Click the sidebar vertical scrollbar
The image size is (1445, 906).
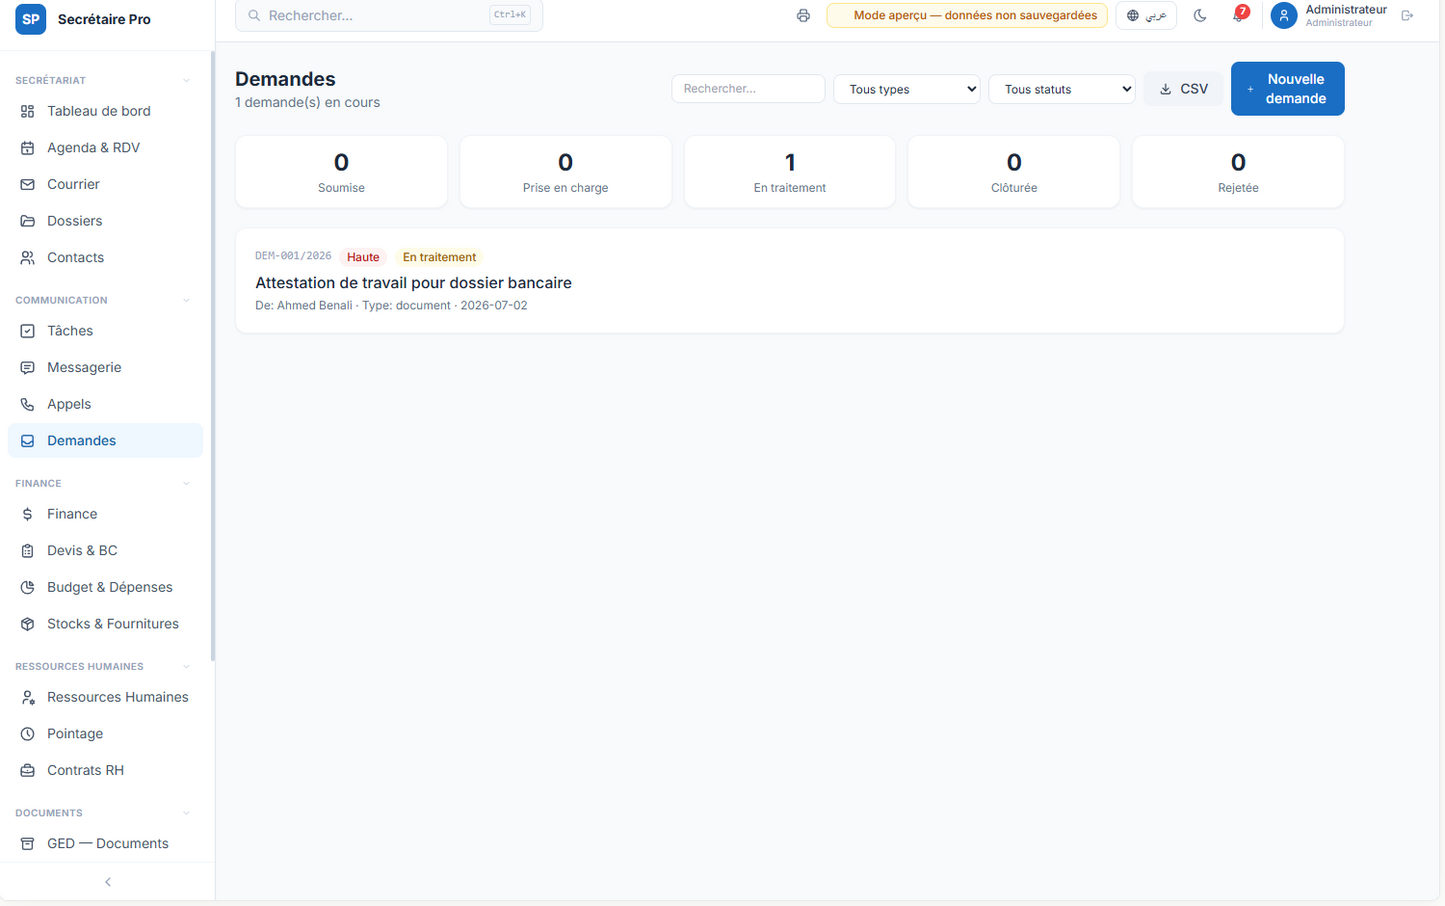click(212, 355)
